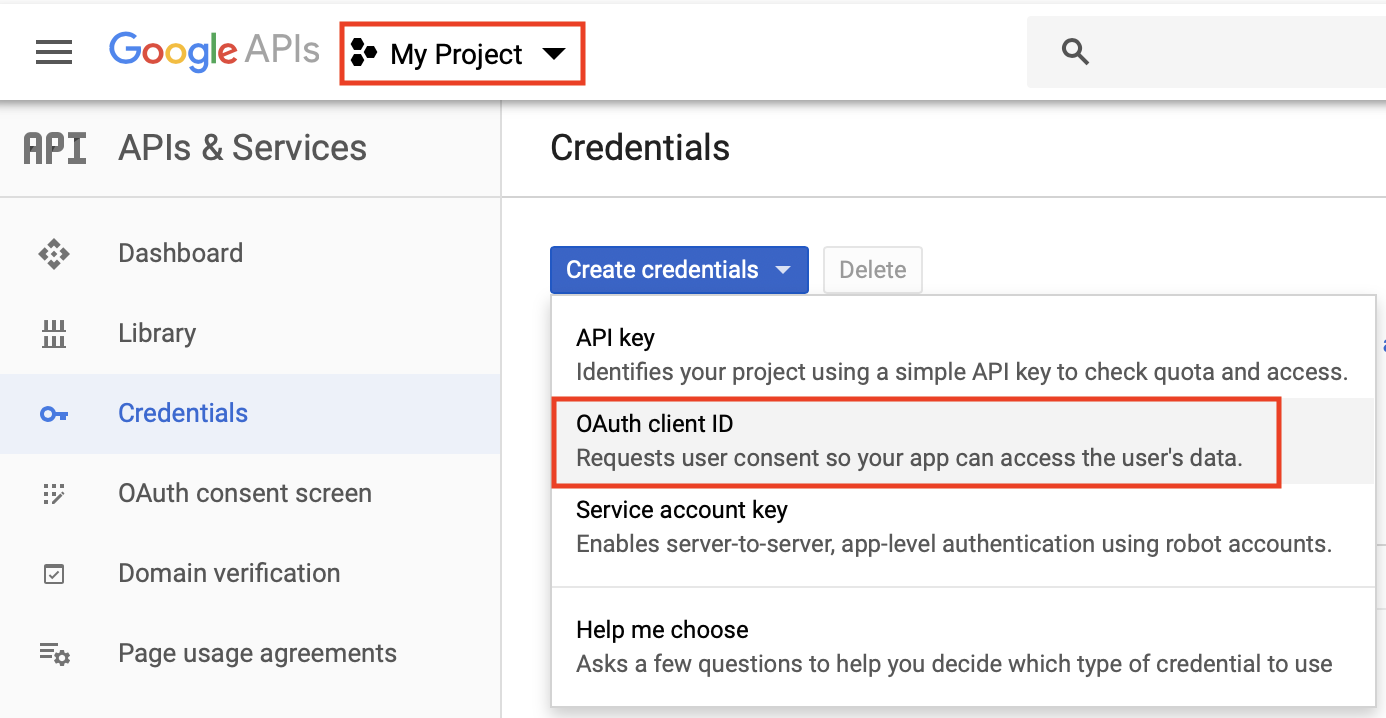Click the Credentials page heading

pyautogui.click(x=640, y=148)
